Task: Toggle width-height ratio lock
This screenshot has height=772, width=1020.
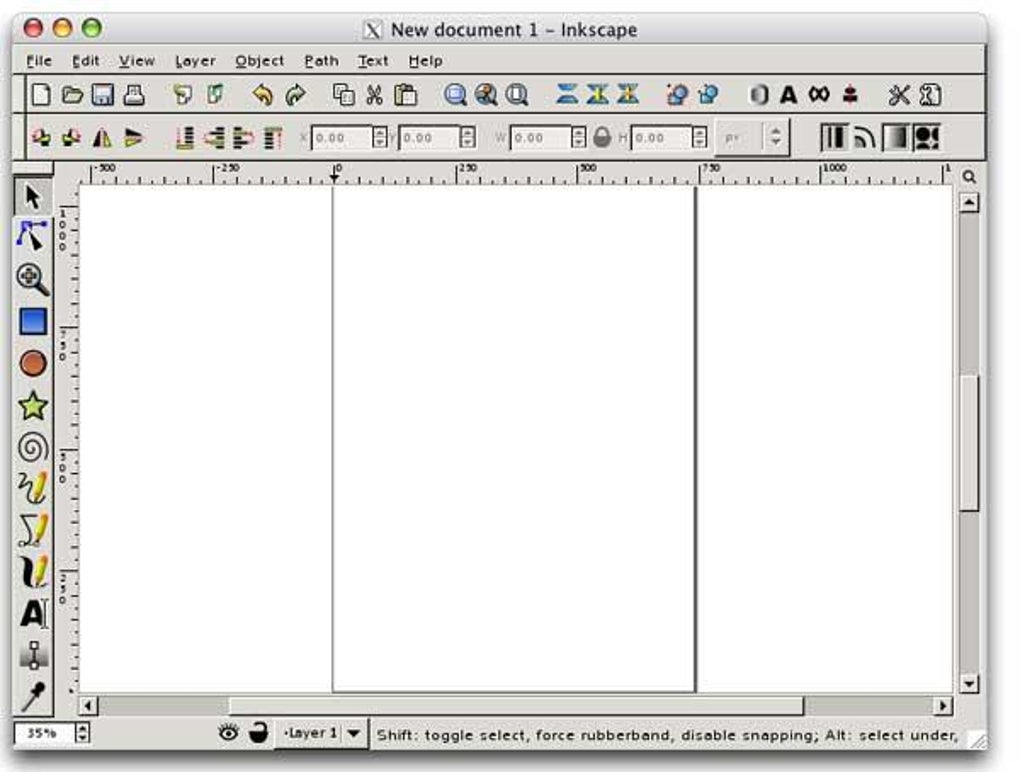Action: tap(602, 137)
